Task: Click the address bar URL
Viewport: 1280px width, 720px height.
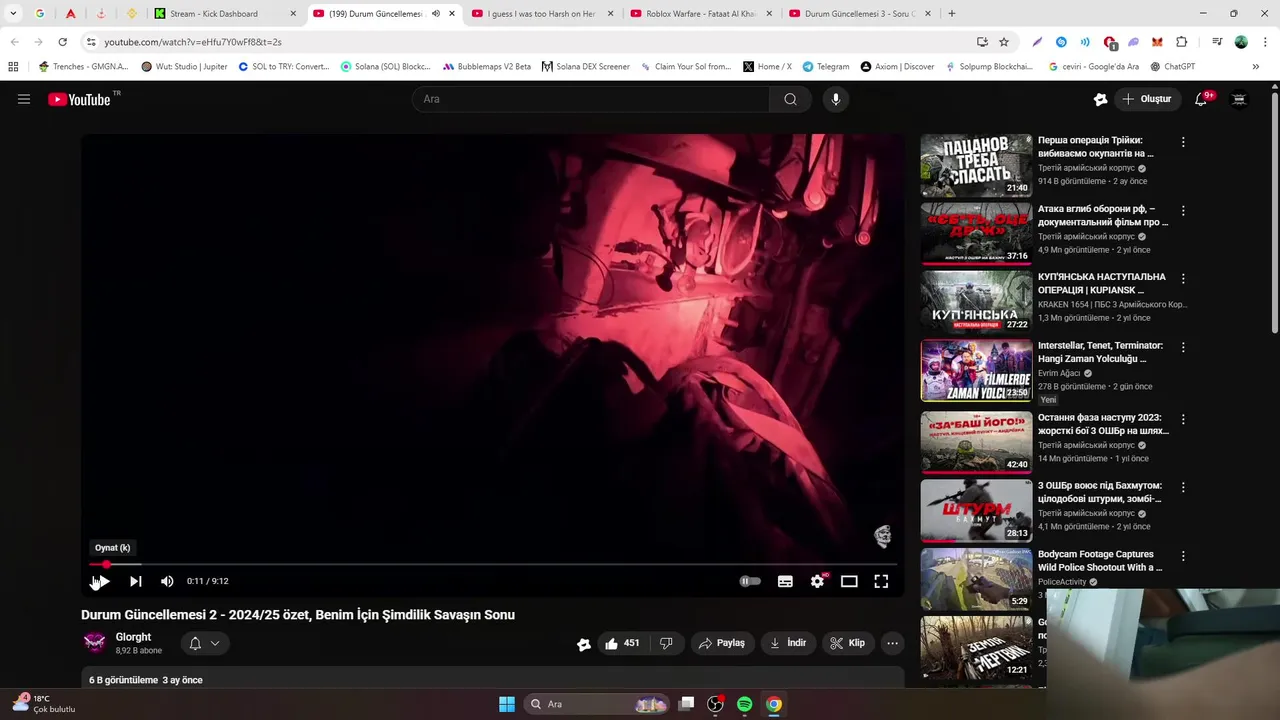Action: coord(193,42)
